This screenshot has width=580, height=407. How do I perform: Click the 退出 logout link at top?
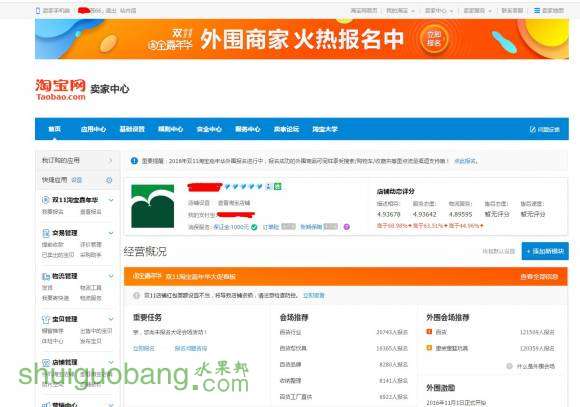[x=111, y=11]
